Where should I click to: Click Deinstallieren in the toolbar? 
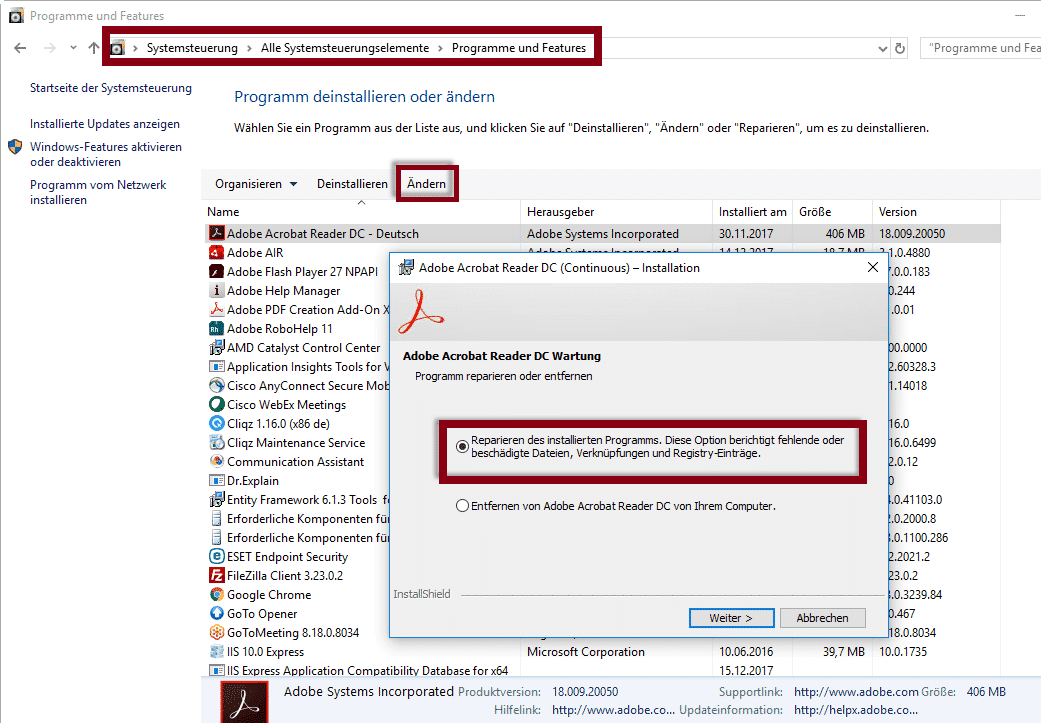click(x=352, y=184)
